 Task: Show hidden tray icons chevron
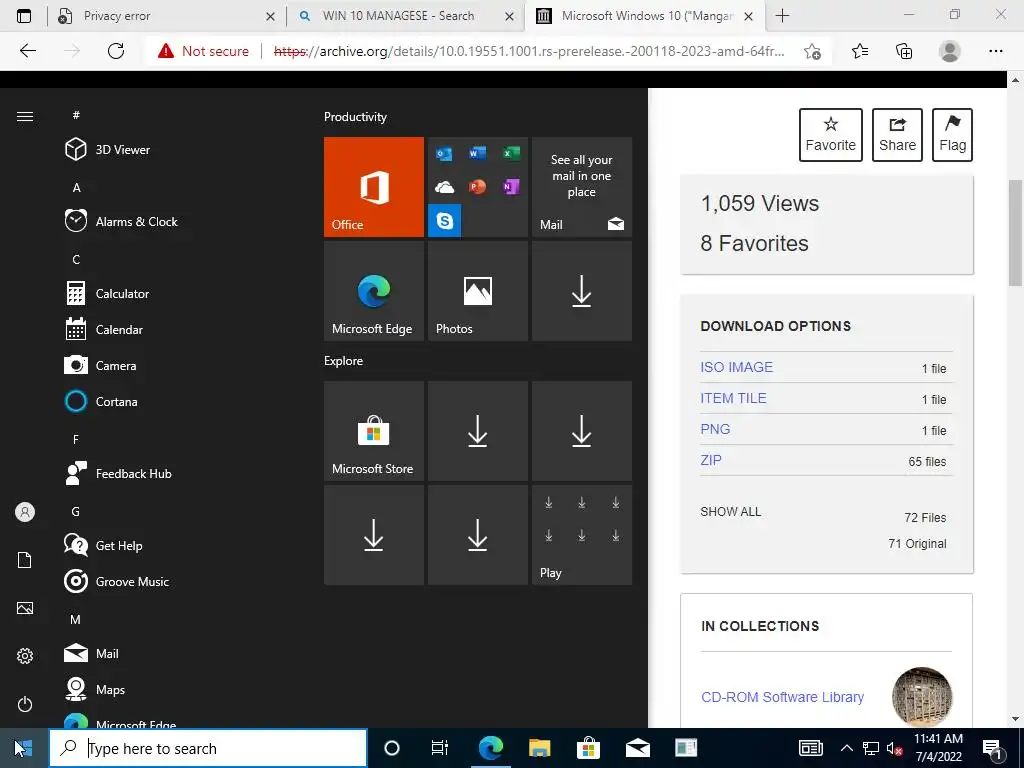846,748
